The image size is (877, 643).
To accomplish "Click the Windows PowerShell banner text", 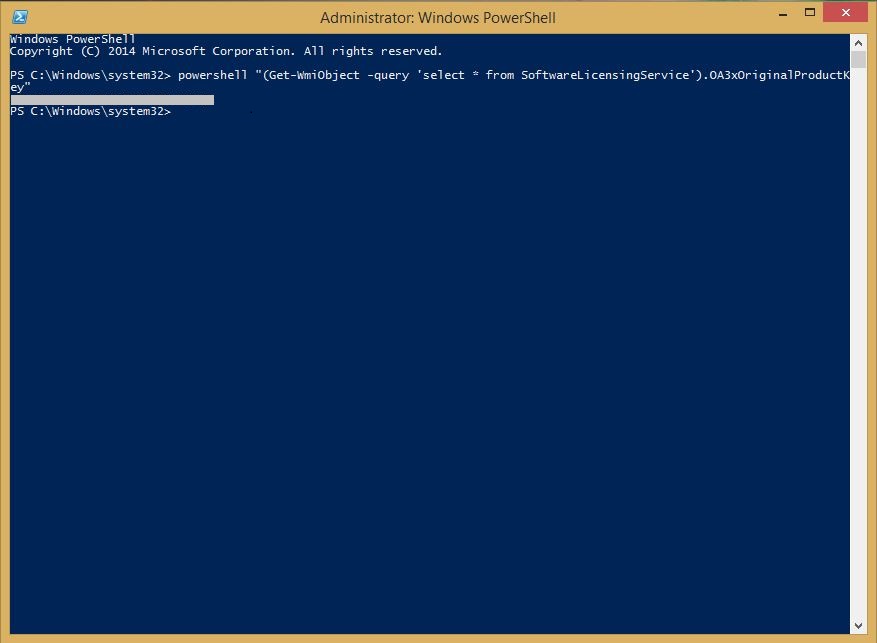I will pos(72,38).
